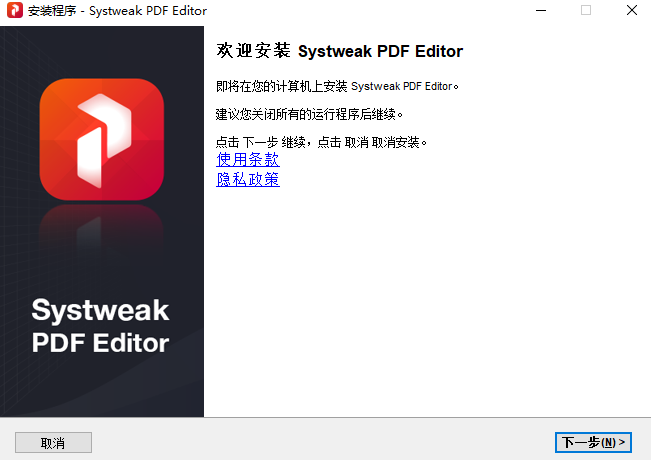Click the white 'Systweak PDF Editor' banner text
This screenshot has width=651, height=460.
(x=101, y=325)
